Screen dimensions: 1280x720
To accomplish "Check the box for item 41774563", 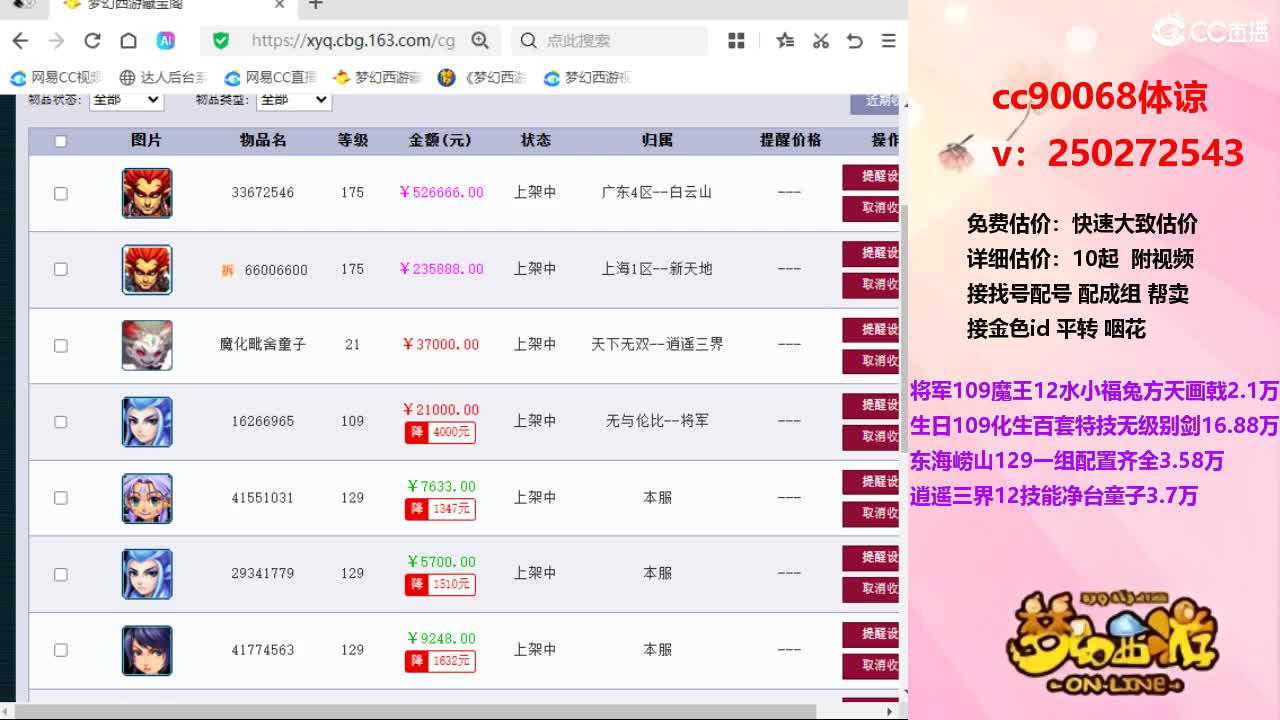I will (60, 650).
